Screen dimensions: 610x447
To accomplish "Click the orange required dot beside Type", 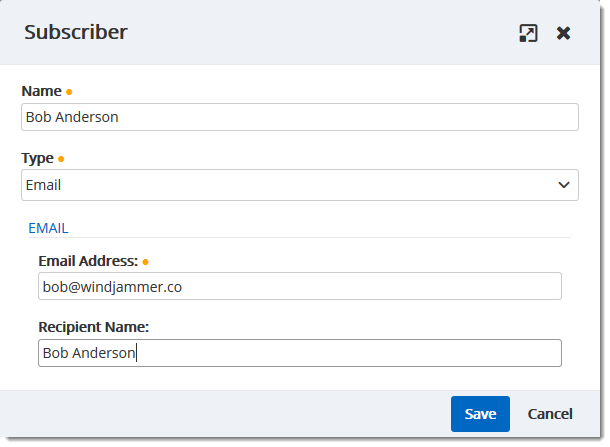I will 61,158.
